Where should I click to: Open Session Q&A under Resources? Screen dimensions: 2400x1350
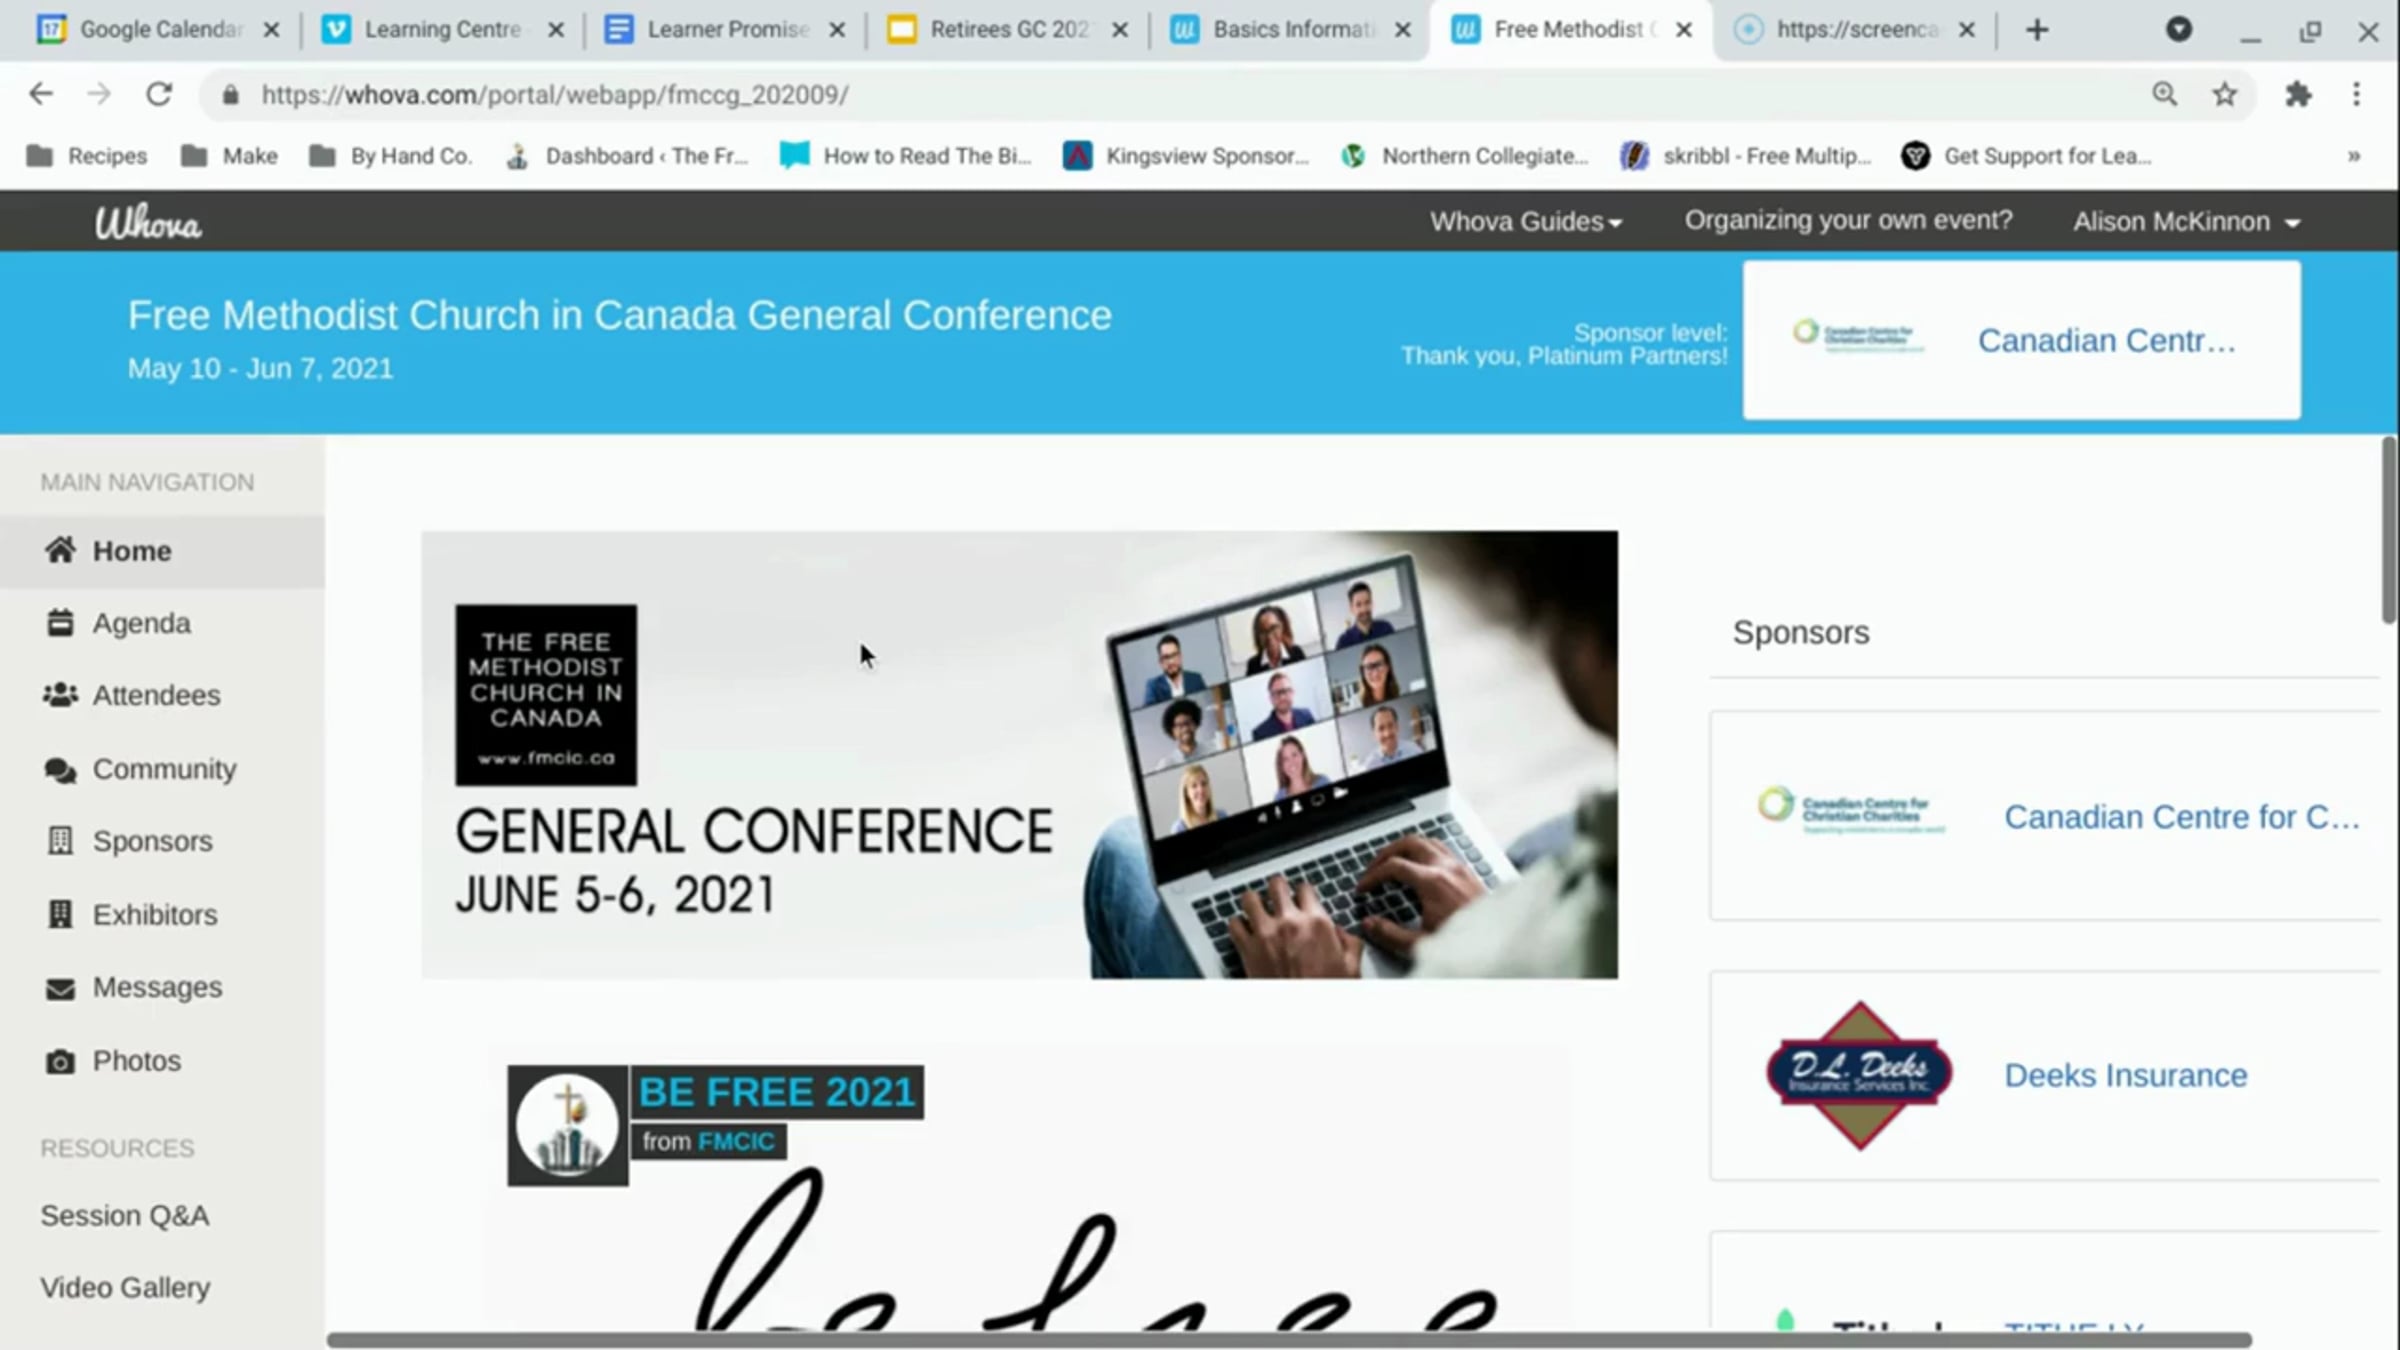125,1215
